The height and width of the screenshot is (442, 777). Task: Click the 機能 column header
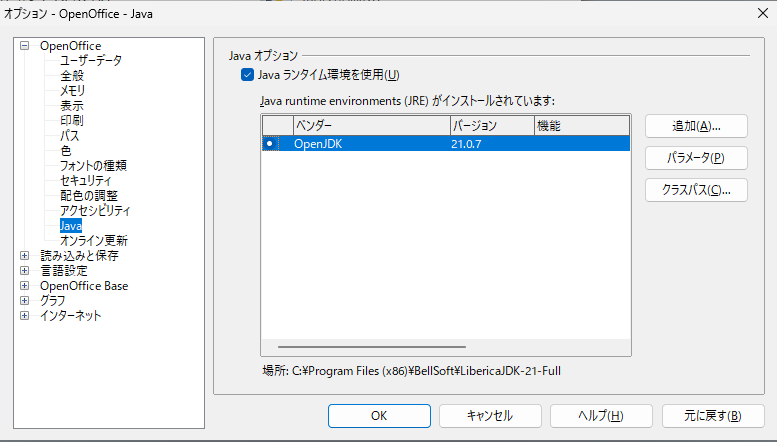pos(582,126)
